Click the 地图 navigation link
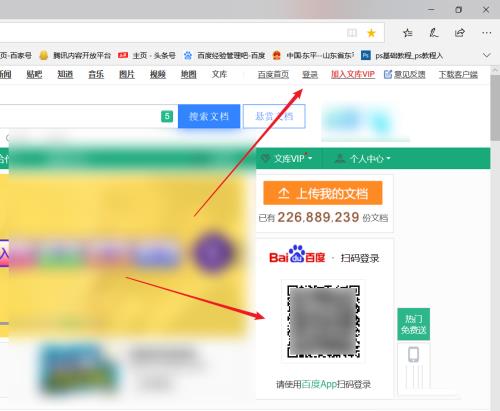 pyautogui.click(x=188, y=74)
